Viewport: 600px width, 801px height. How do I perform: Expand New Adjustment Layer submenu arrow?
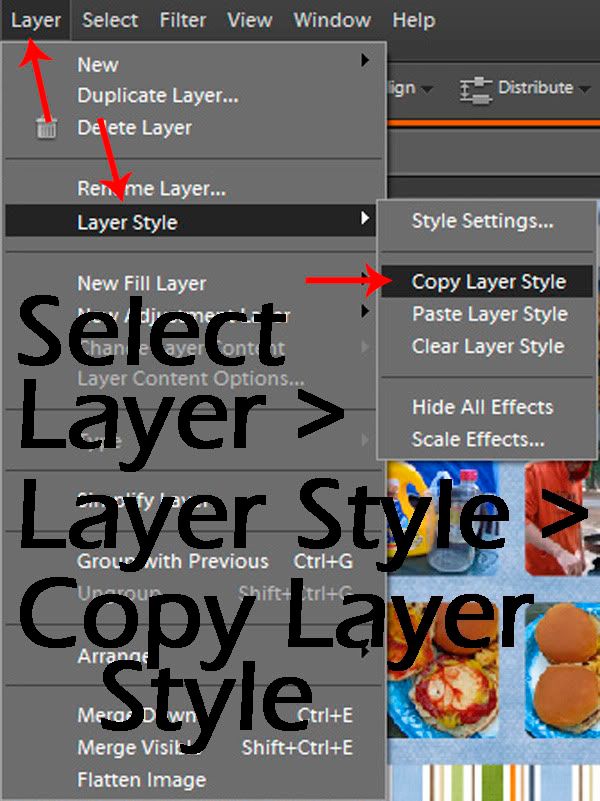click(x=365, y=311)
